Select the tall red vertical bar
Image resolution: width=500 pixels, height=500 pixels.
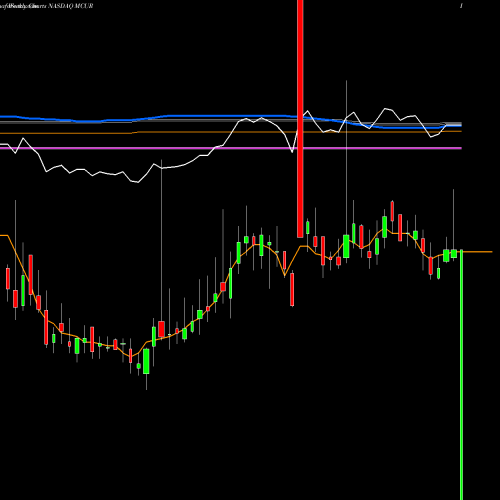click(300, 119)
